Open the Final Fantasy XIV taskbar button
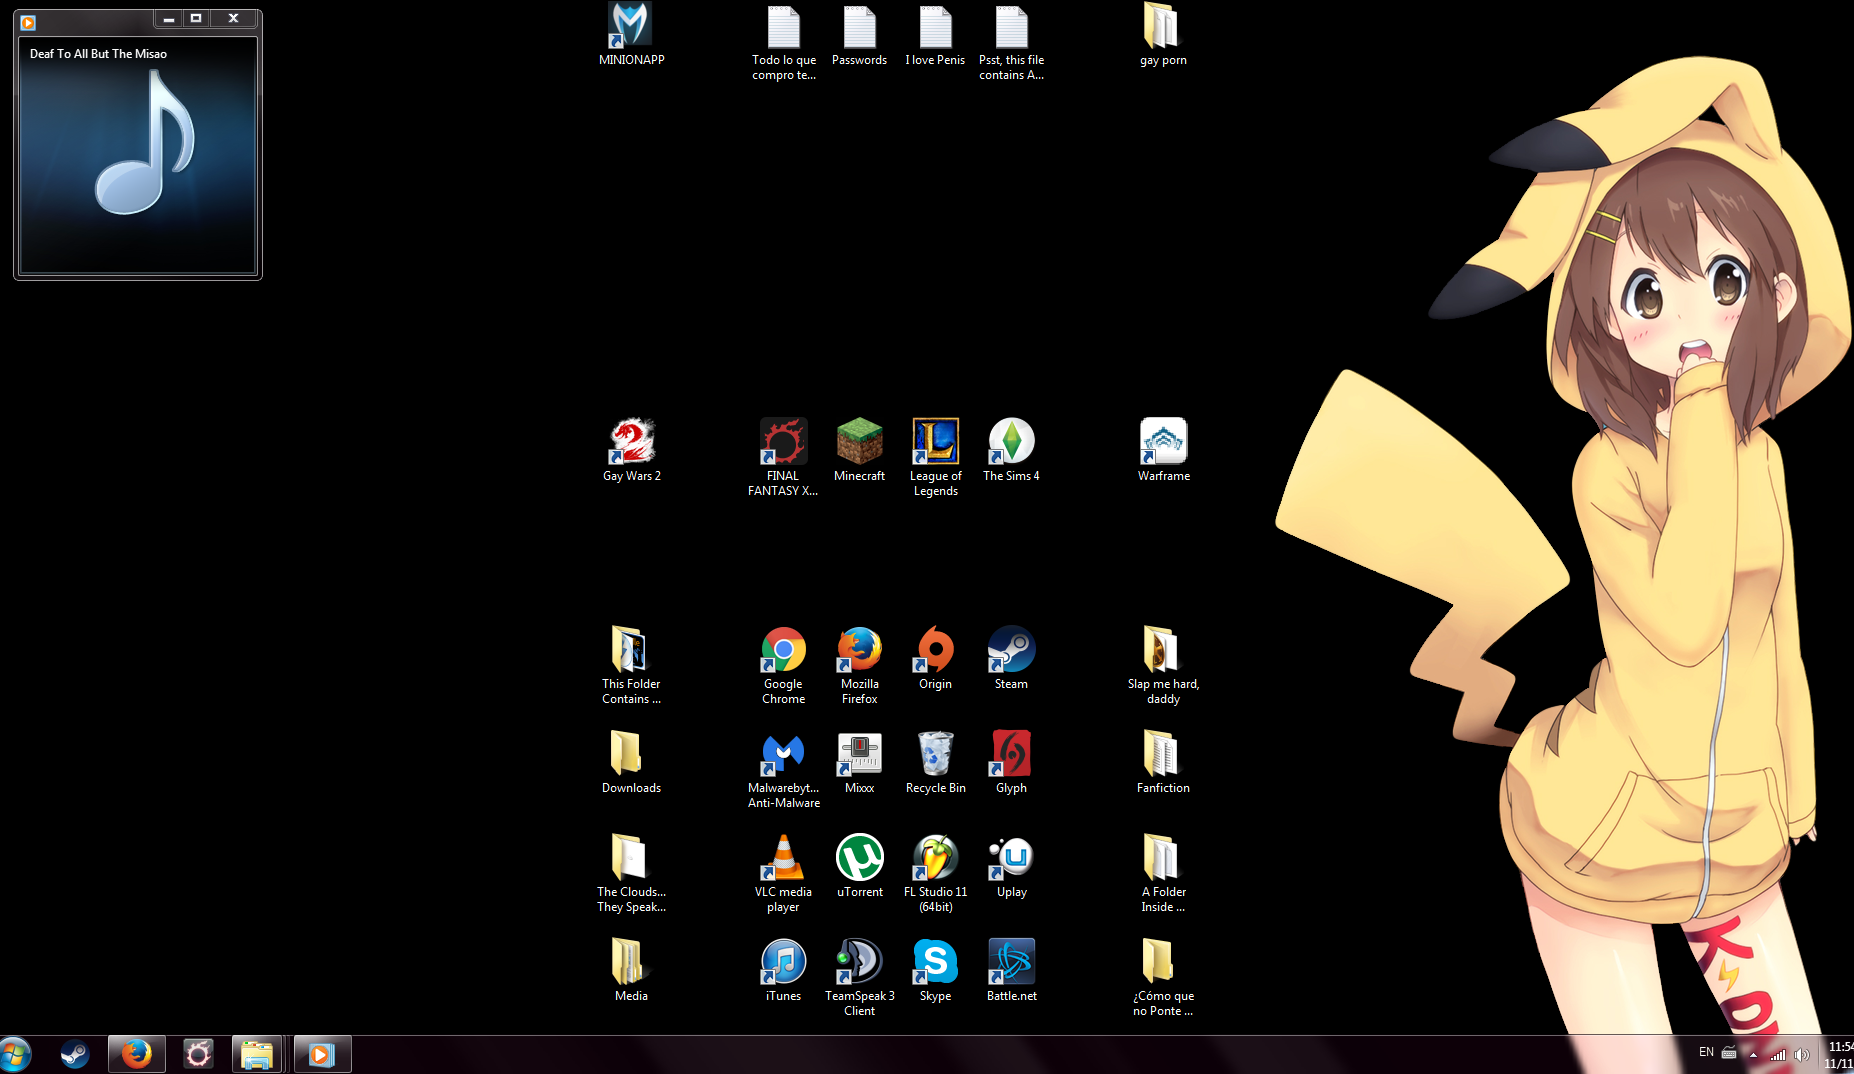The width and height of the screenshot is (1854, 1074). point(198,1054)
